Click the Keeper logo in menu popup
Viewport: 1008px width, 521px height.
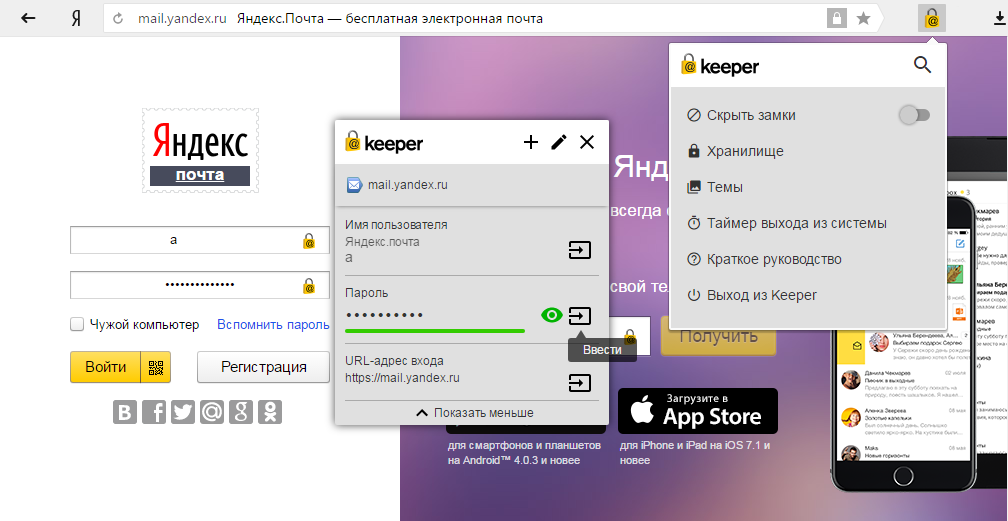tap(720, 65)
